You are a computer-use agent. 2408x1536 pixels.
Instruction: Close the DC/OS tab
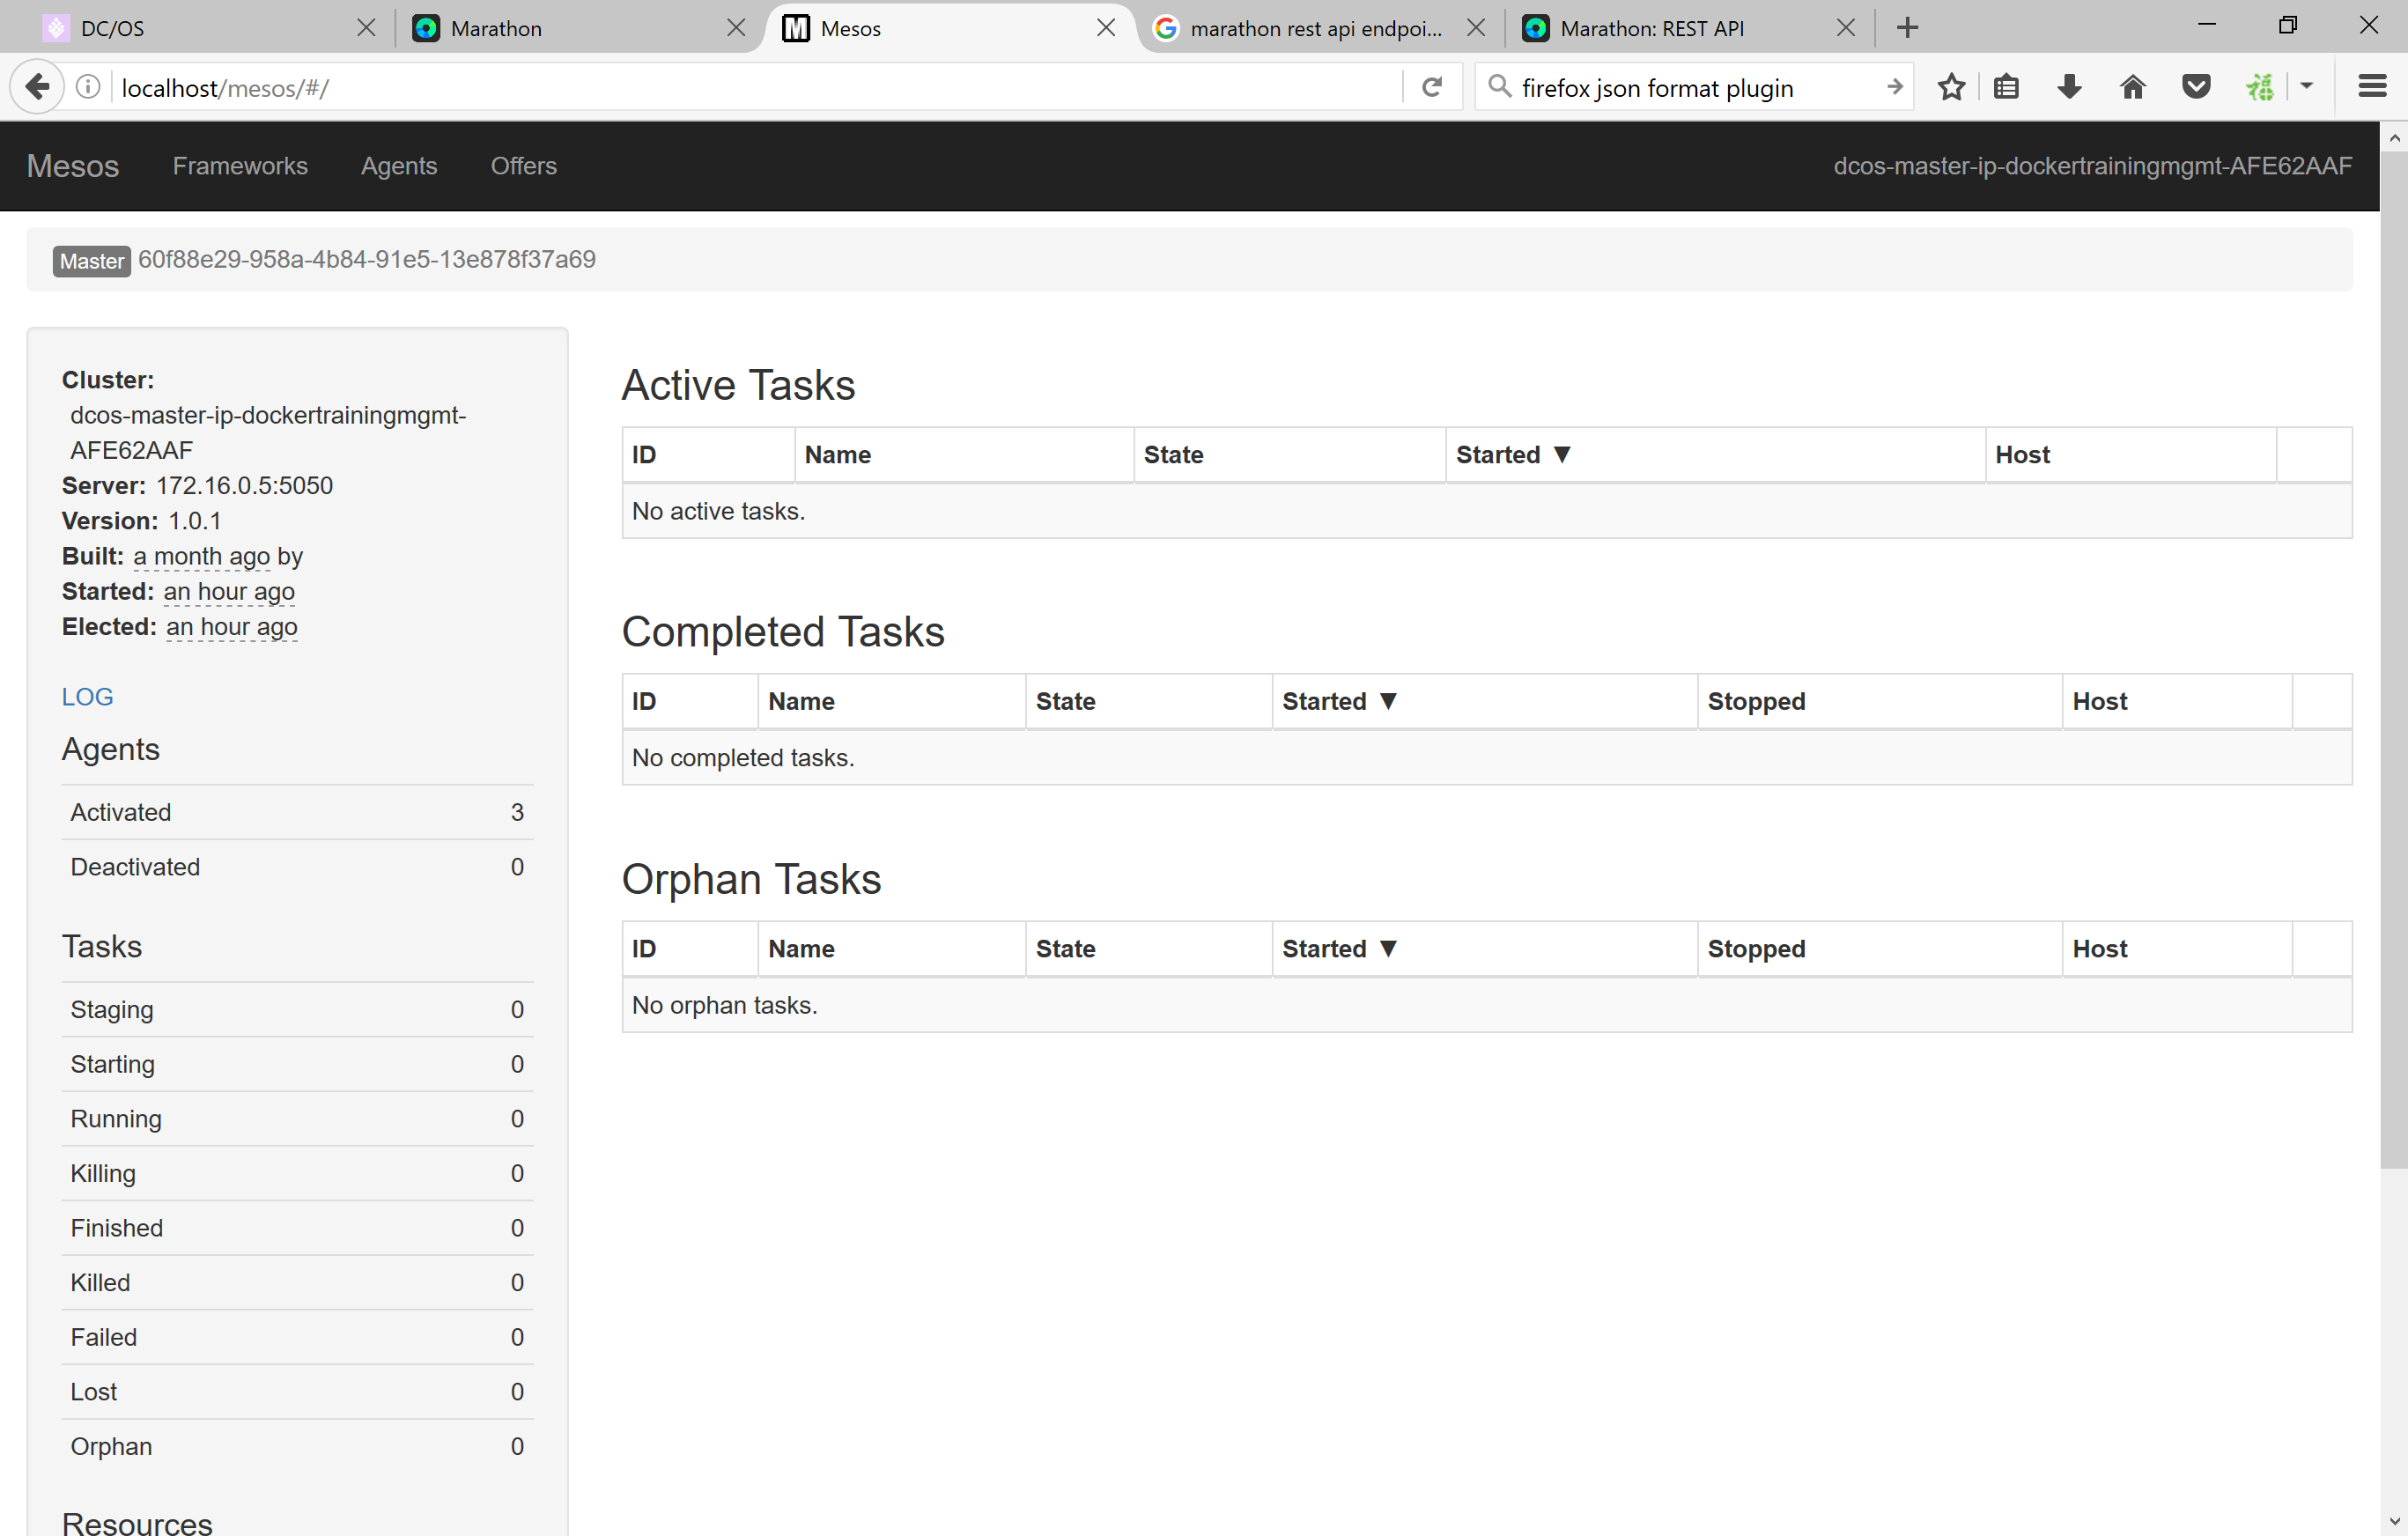coord(366,28)
